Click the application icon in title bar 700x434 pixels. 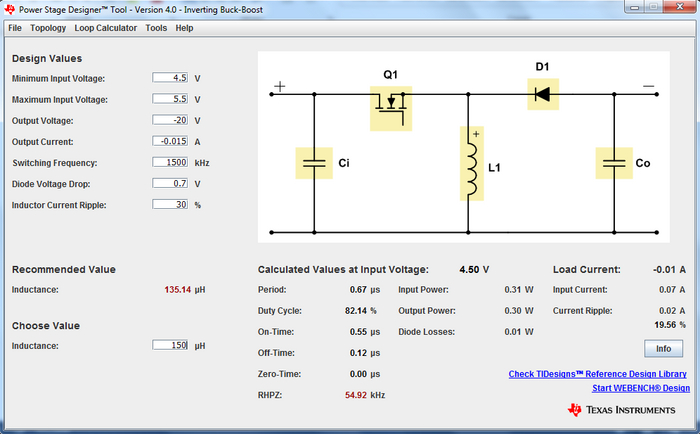point(10,8)
